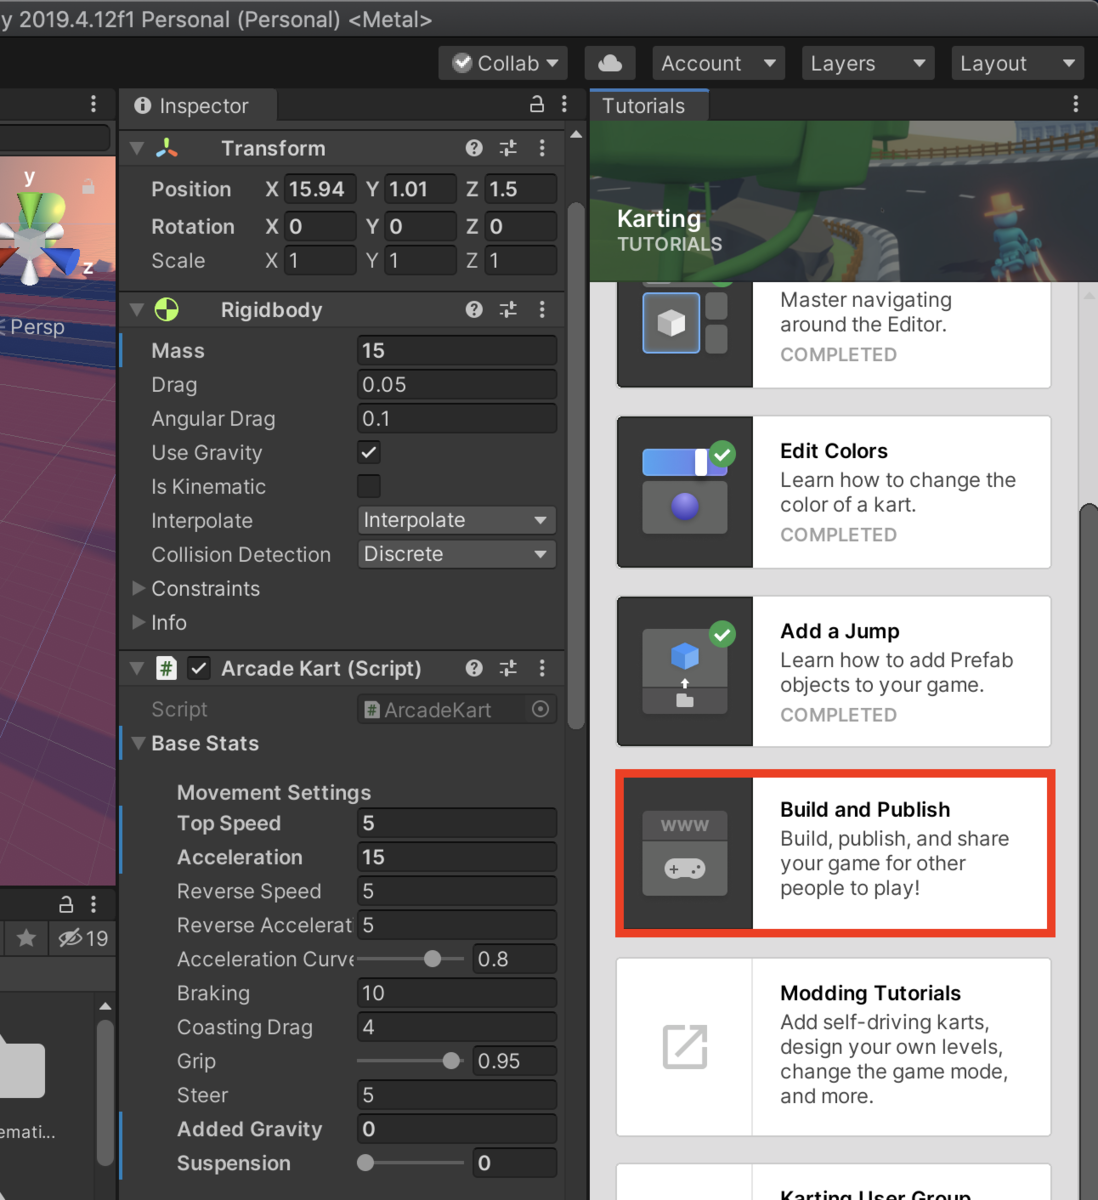The width and height of the screenshot is (1098, 1200).
Task: Open Rigidbody preset settings icon
Action: pyautogui.click(x=508, y=310)
